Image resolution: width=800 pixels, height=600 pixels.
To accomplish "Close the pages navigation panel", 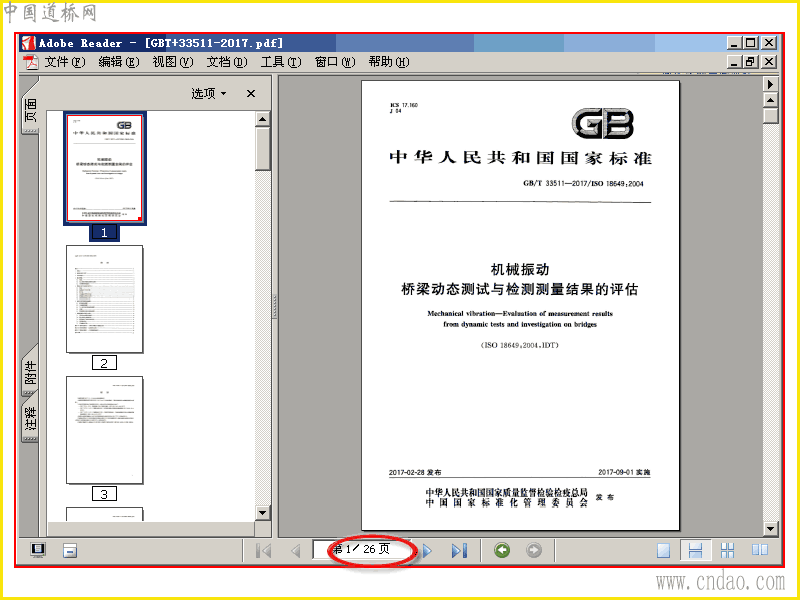I will [x=251, y=93].
